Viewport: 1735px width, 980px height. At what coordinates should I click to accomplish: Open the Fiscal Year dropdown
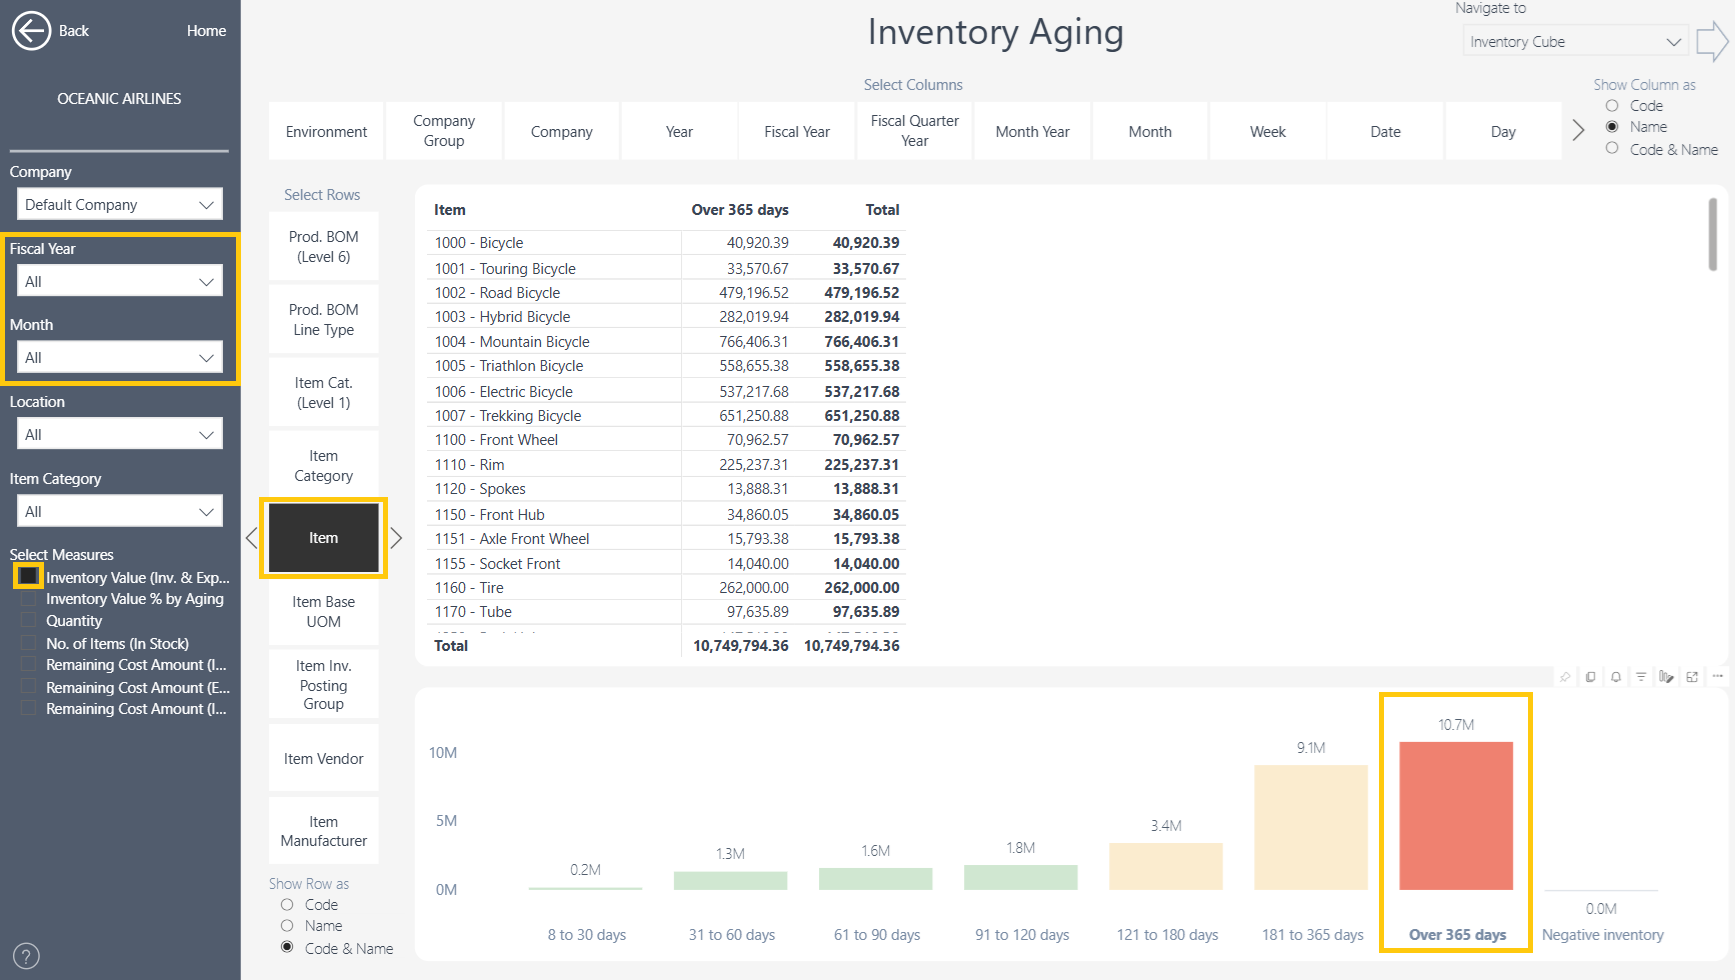pos(120,281)
